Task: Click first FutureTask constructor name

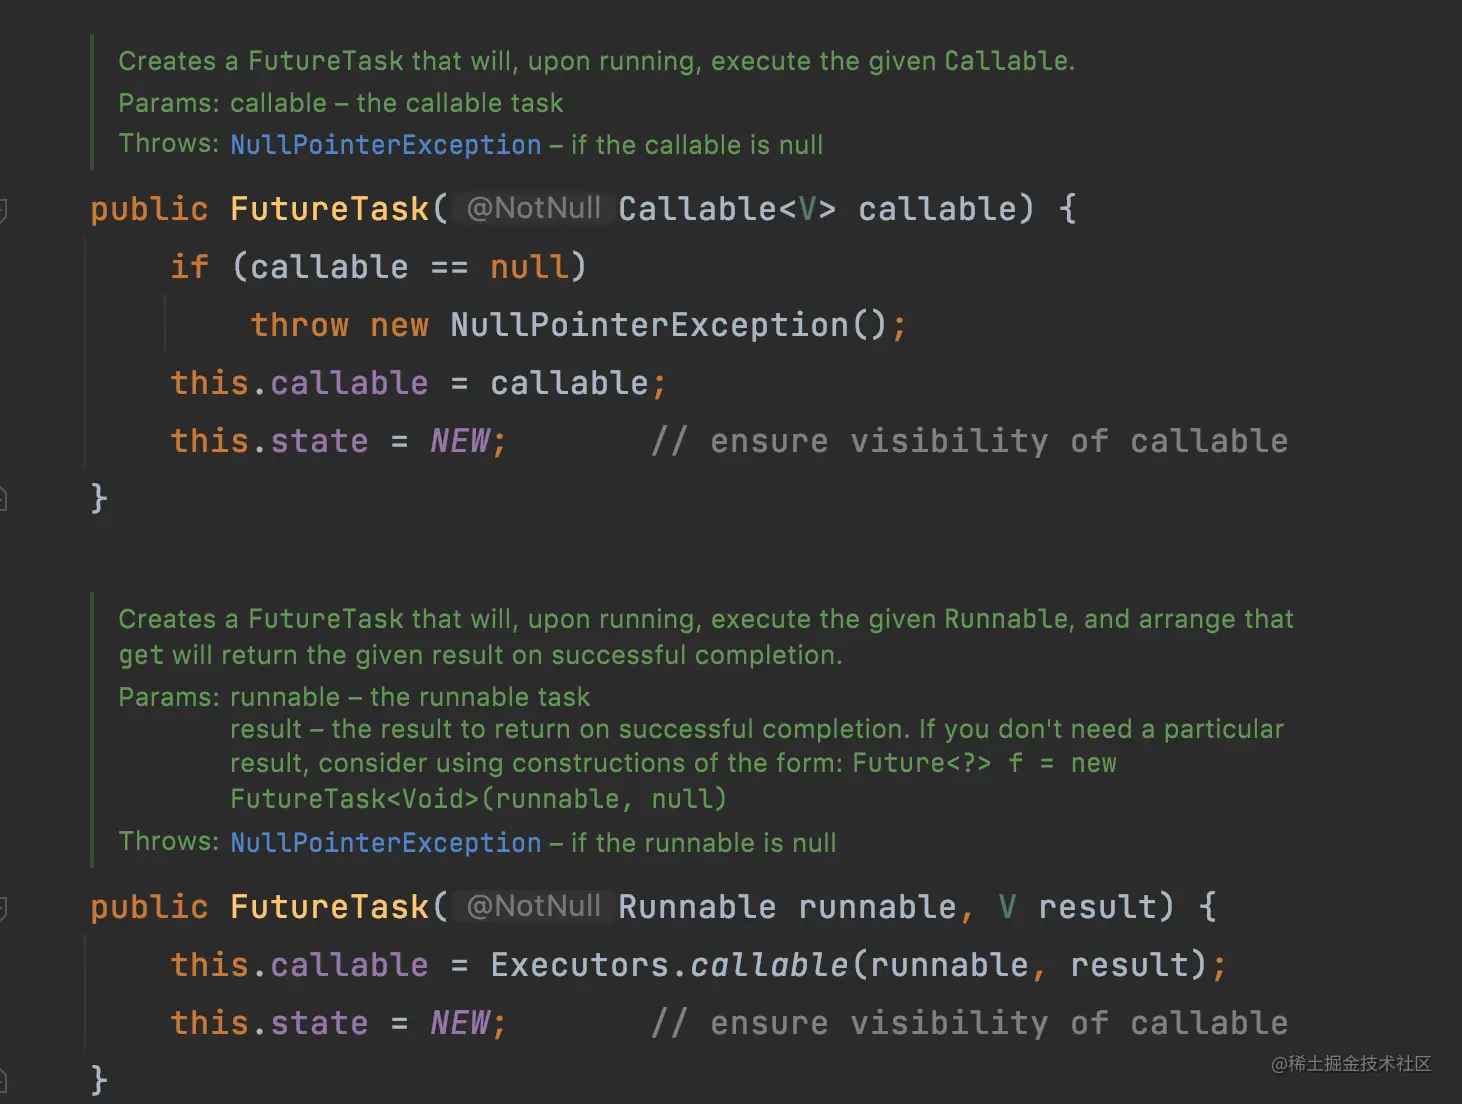Action: (329, 209)
